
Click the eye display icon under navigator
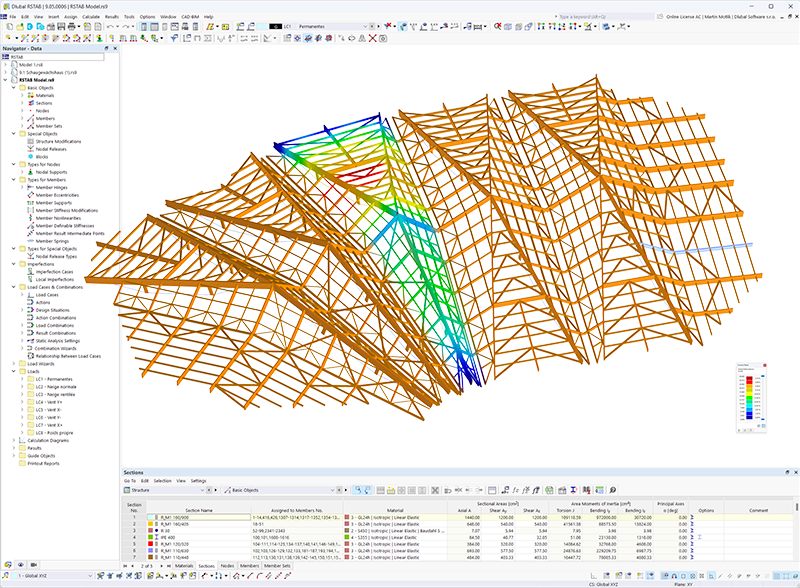(21, 564)
